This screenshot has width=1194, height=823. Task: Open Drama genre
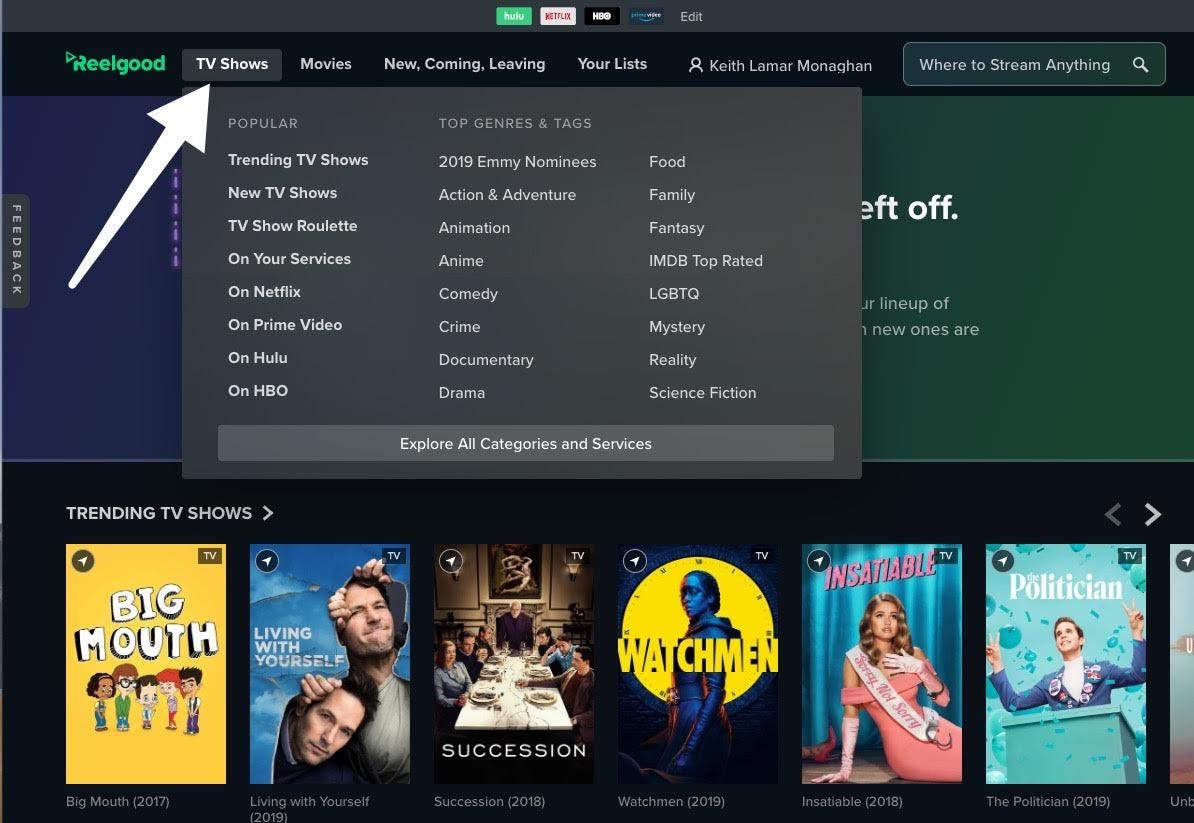[x=461, y=393]
